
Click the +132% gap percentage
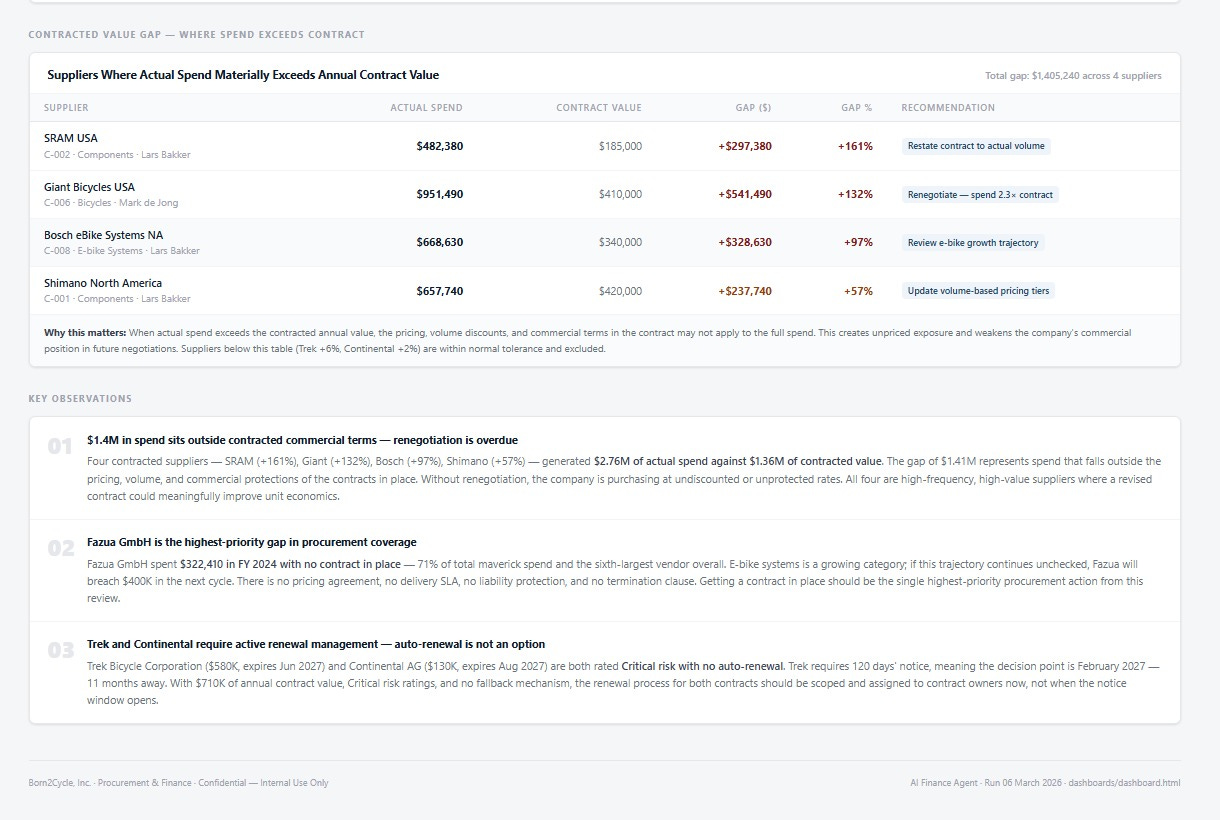click(x=855, y=194)
